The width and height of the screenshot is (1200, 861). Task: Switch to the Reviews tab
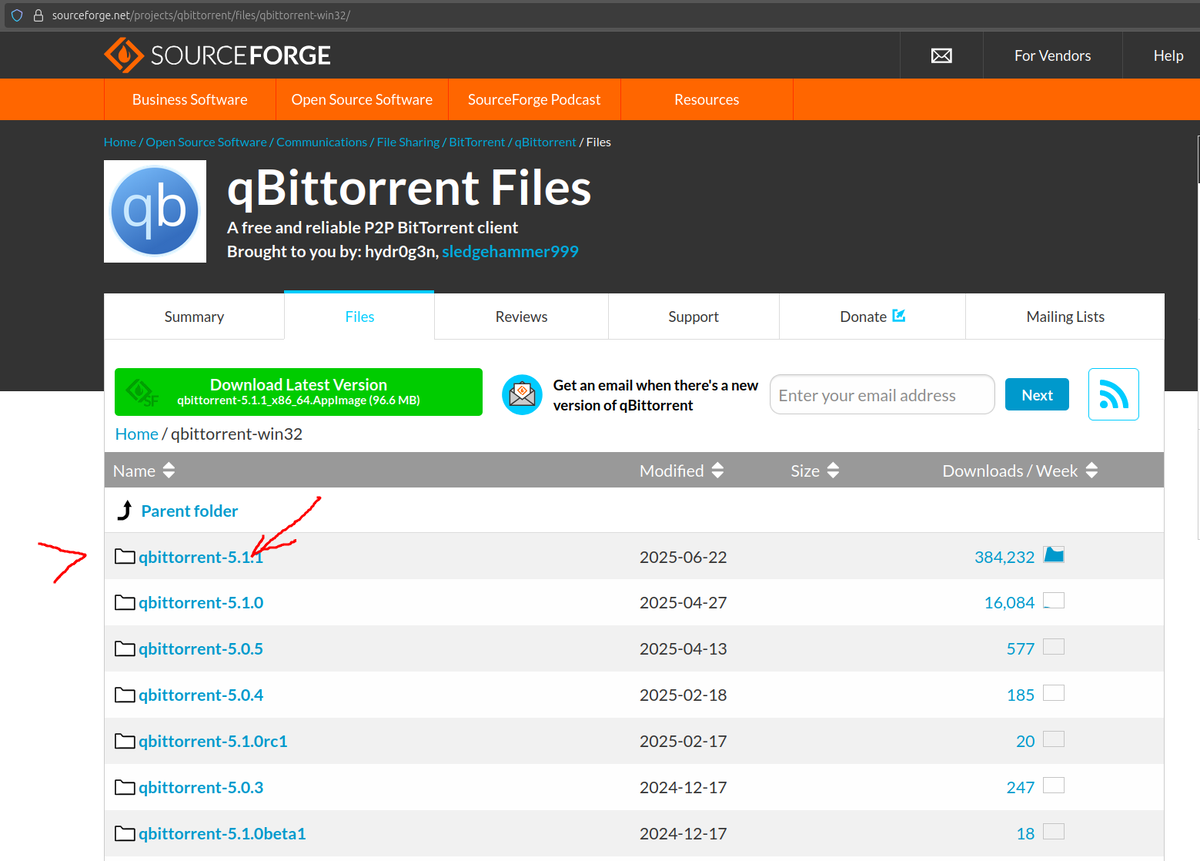coord(521,316)
